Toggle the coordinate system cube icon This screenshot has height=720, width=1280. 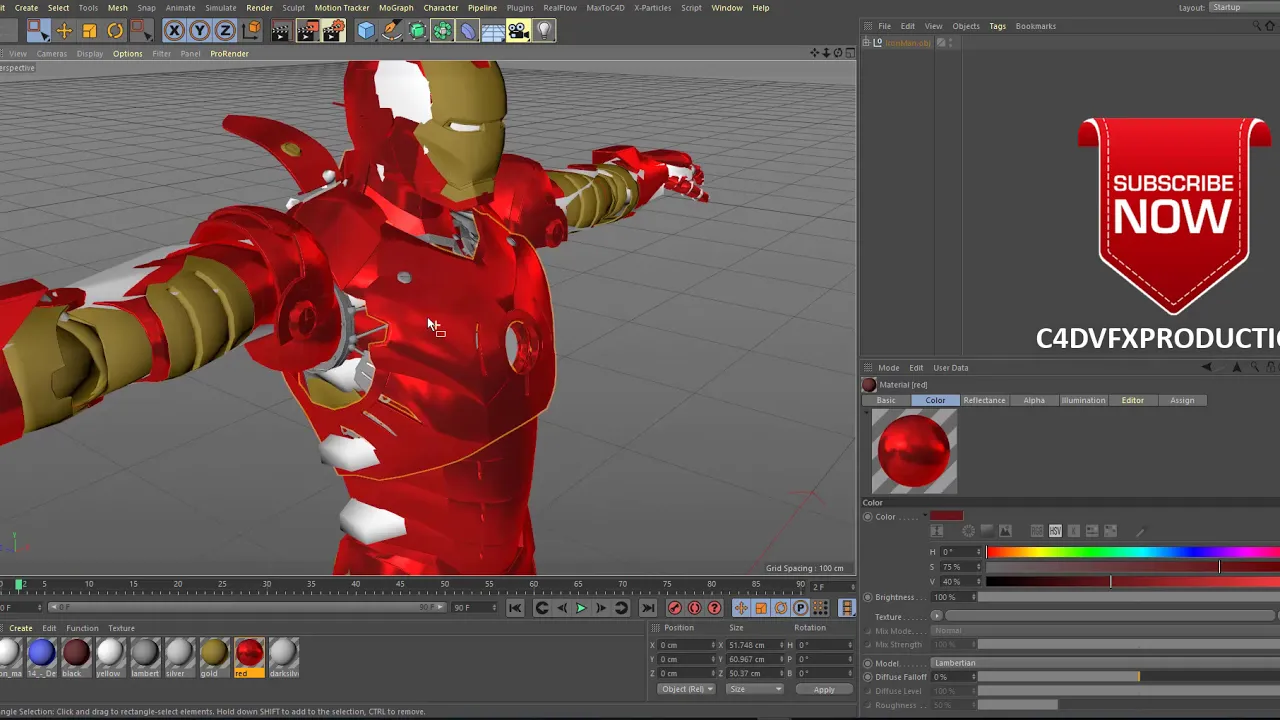251,31
